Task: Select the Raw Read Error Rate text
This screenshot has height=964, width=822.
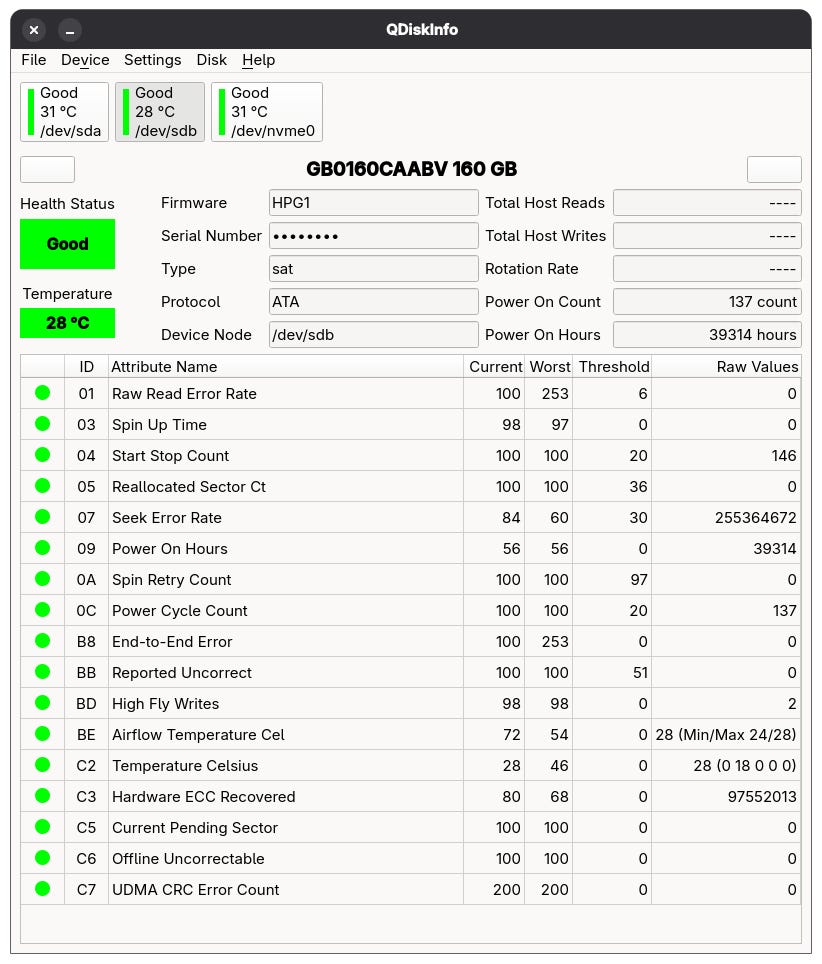Action: pyautogui.click(x=184, y=394)
